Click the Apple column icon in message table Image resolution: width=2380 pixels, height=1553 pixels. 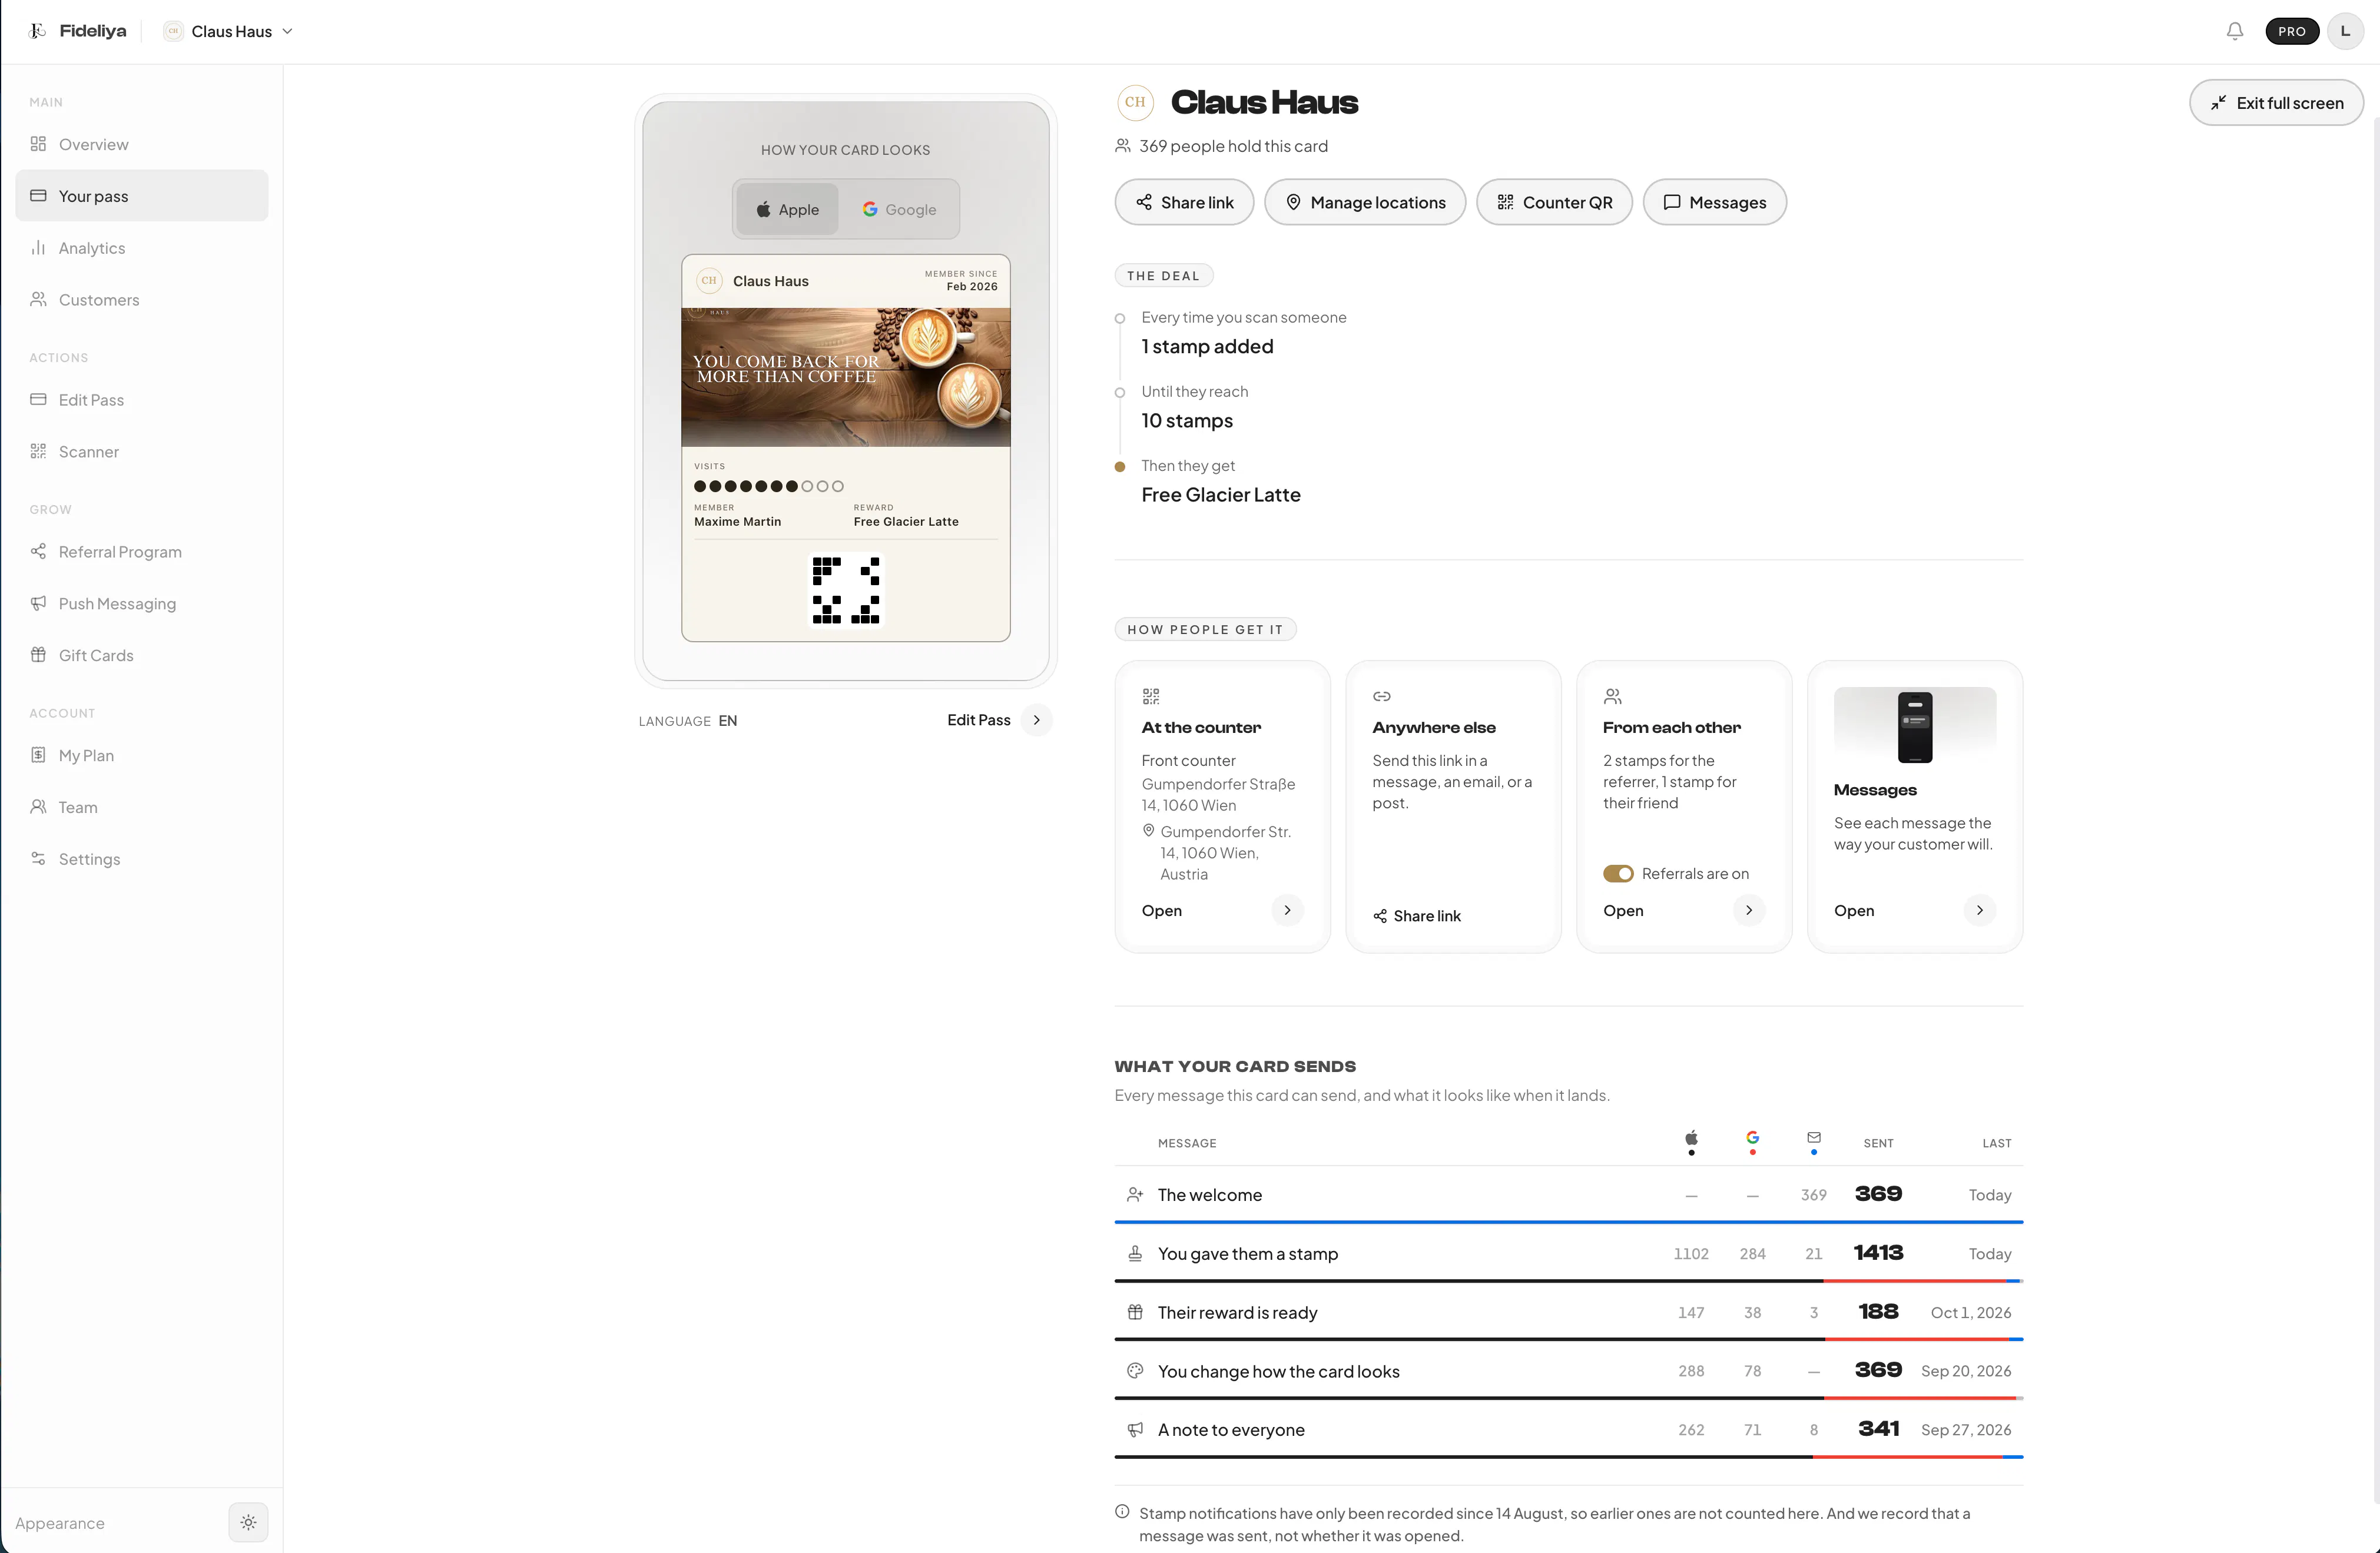point(1691,1138)
